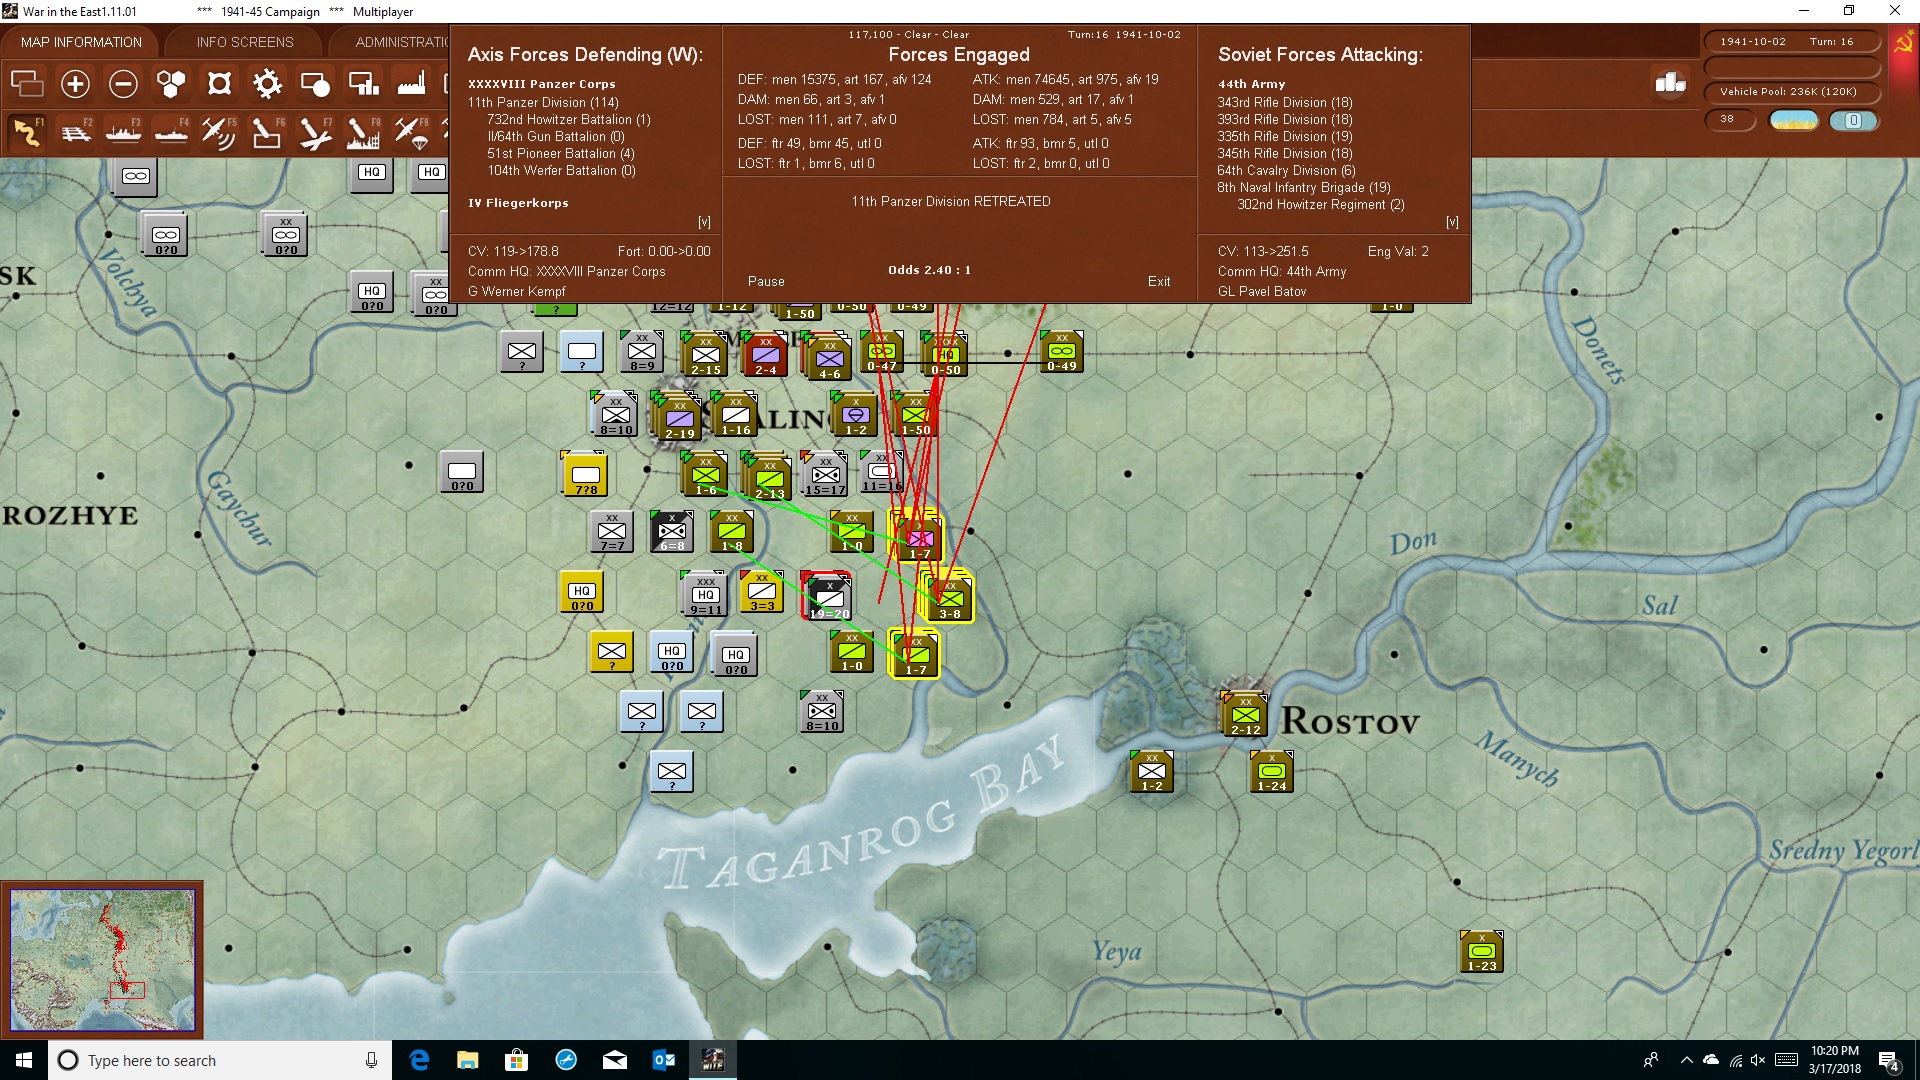Click the square fort-shaped toolbar icon
Screen dimensions: 1920x1080
tap(219, 84)
